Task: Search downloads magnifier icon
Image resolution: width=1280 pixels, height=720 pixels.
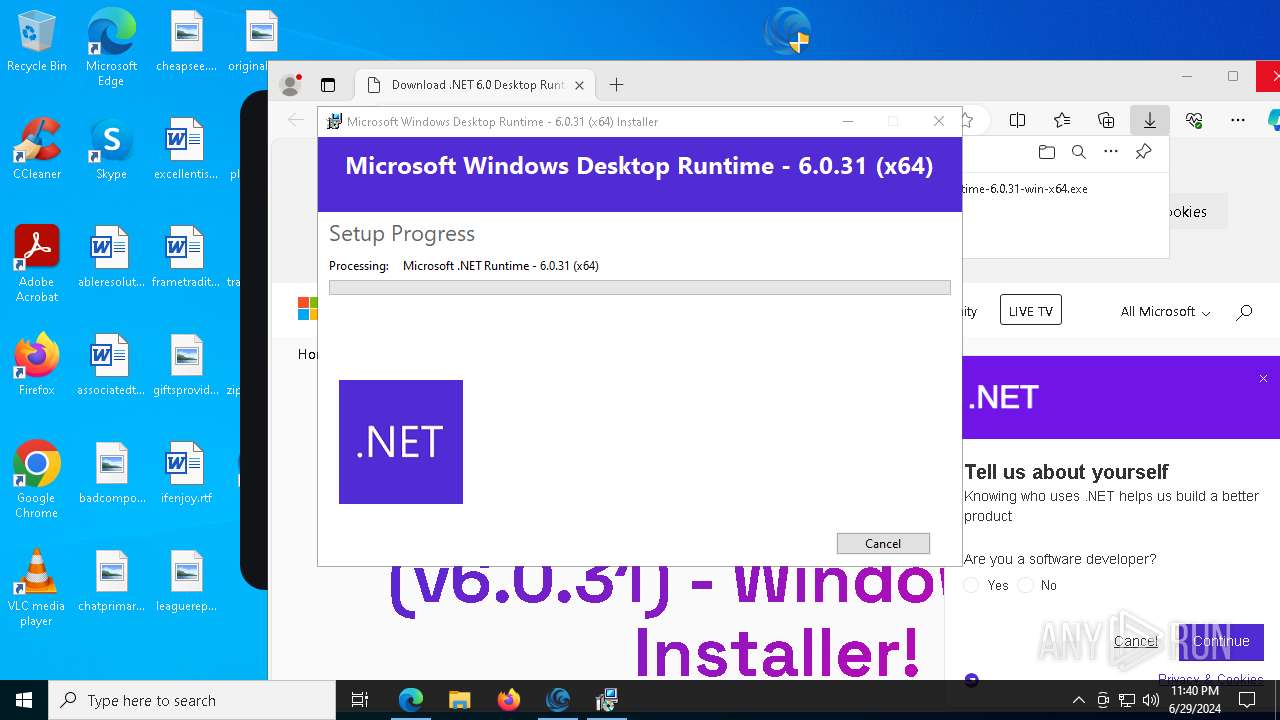Action: [1079, 152]
